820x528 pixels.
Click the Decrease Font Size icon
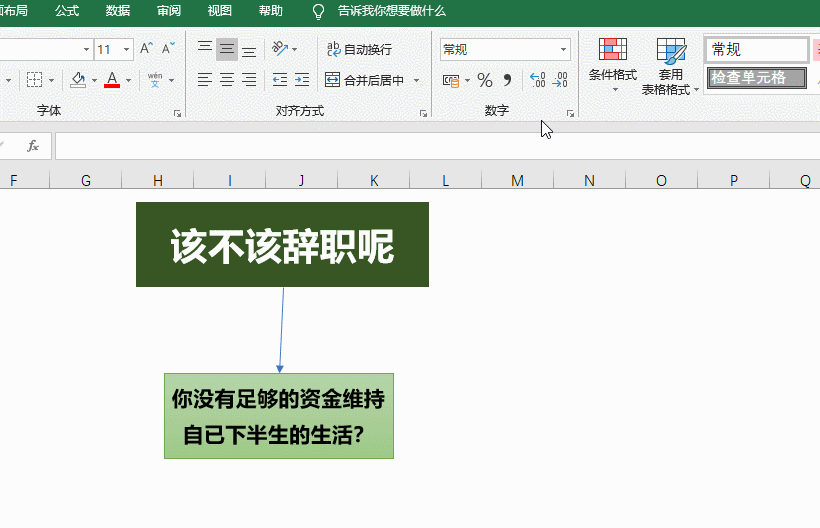coord(168,49)
